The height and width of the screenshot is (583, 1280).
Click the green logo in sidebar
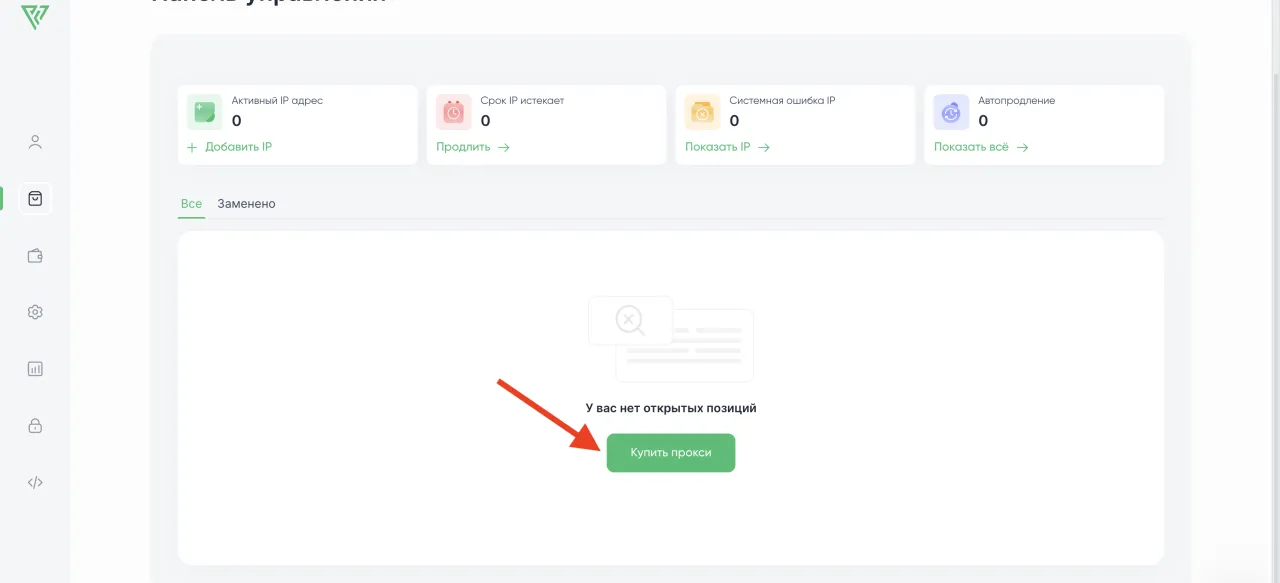tap(35, 15)
